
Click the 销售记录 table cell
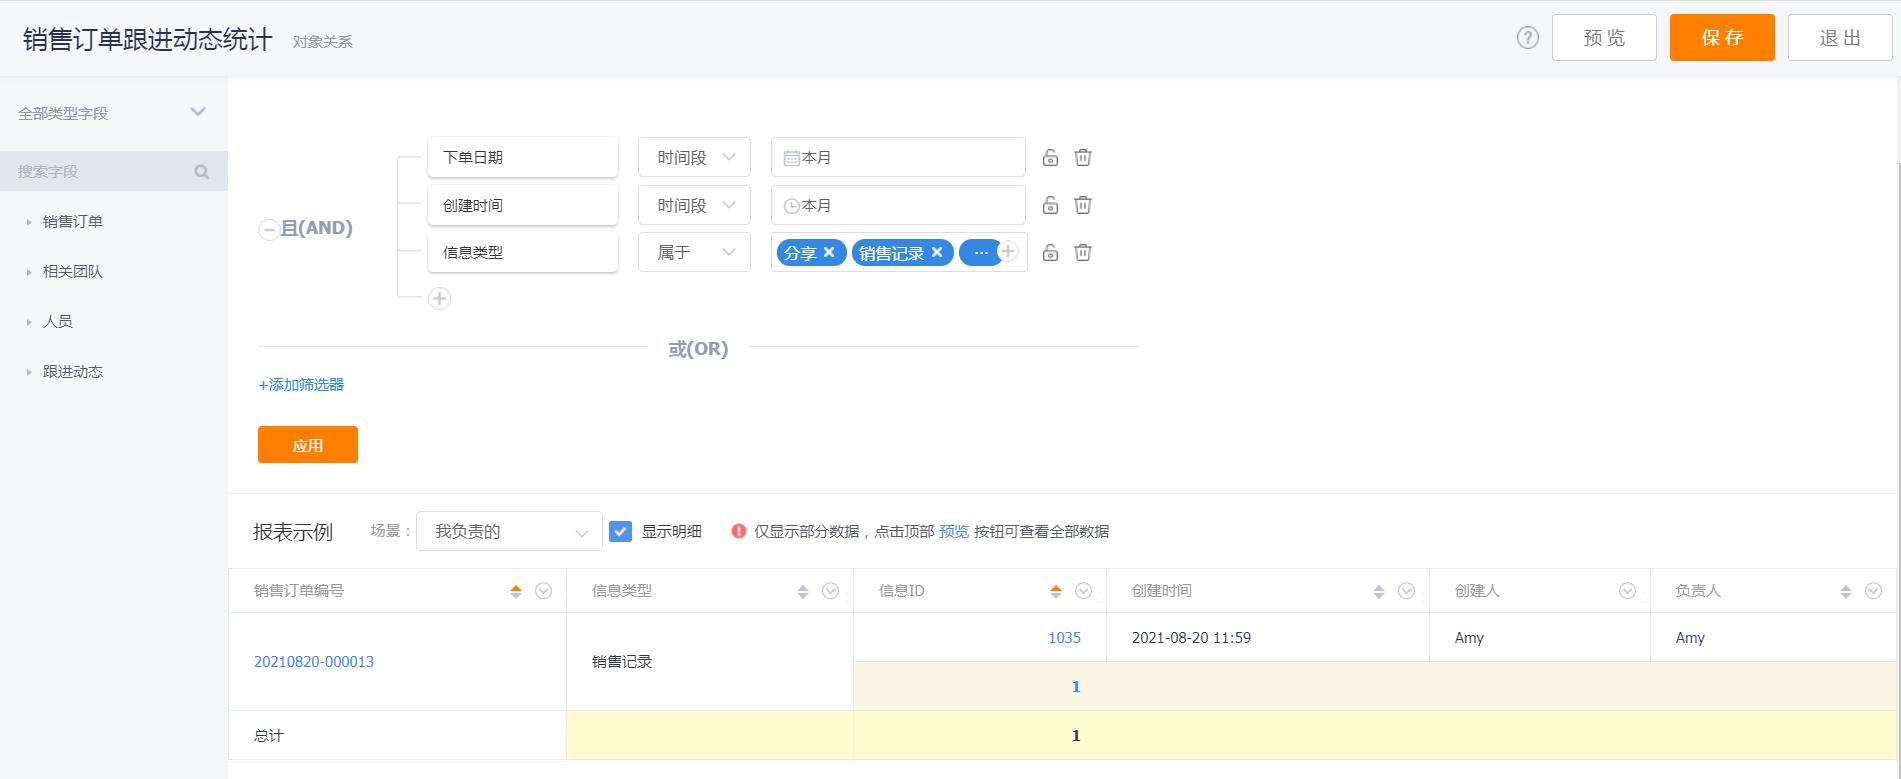710,662
